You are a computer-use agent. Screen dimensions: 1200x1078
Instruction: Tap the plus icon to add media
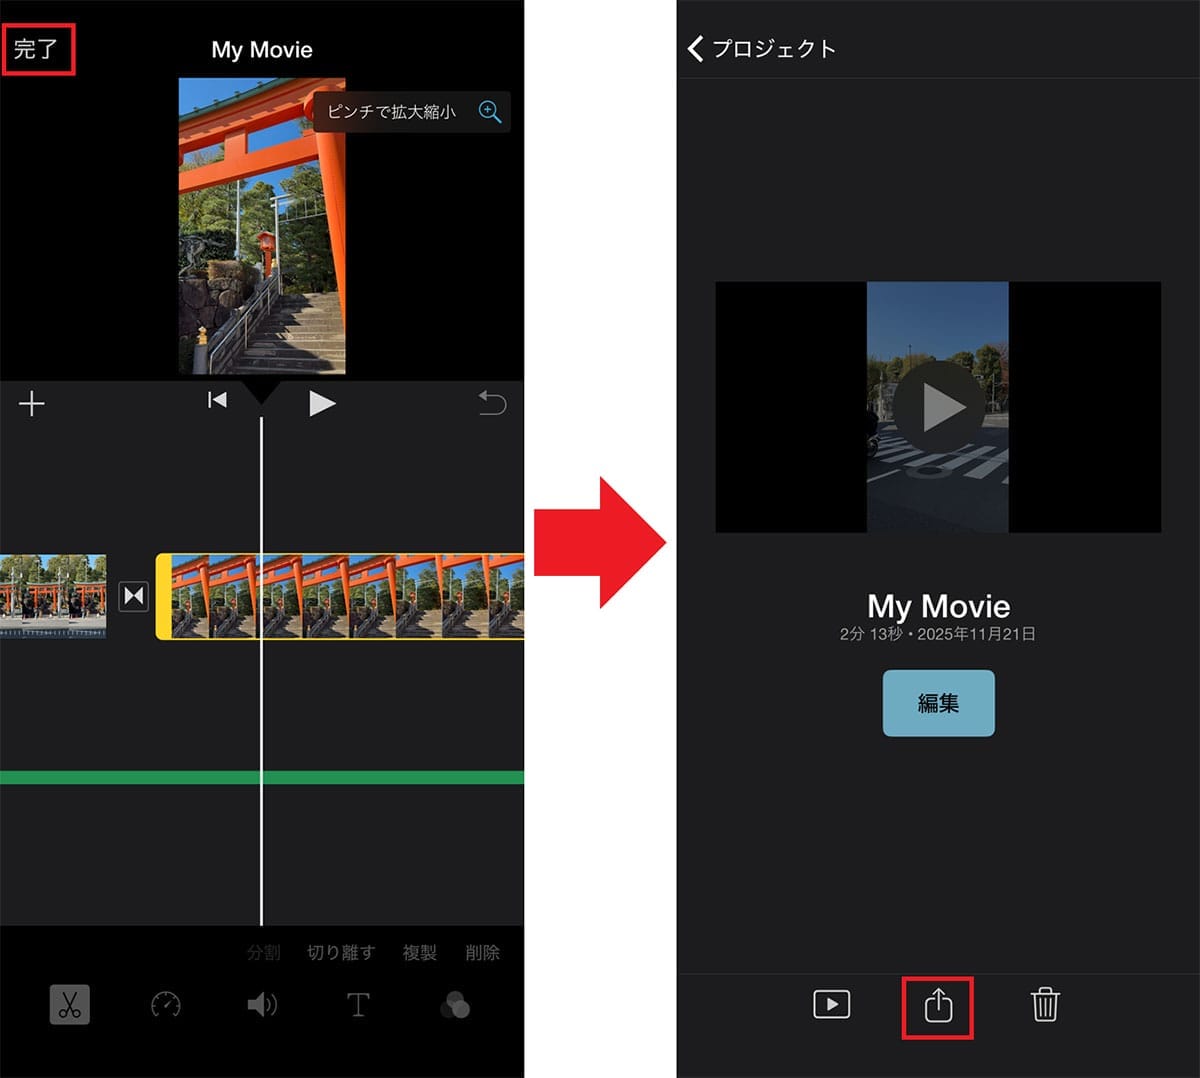pyautogui.click(x=32, y=403)
